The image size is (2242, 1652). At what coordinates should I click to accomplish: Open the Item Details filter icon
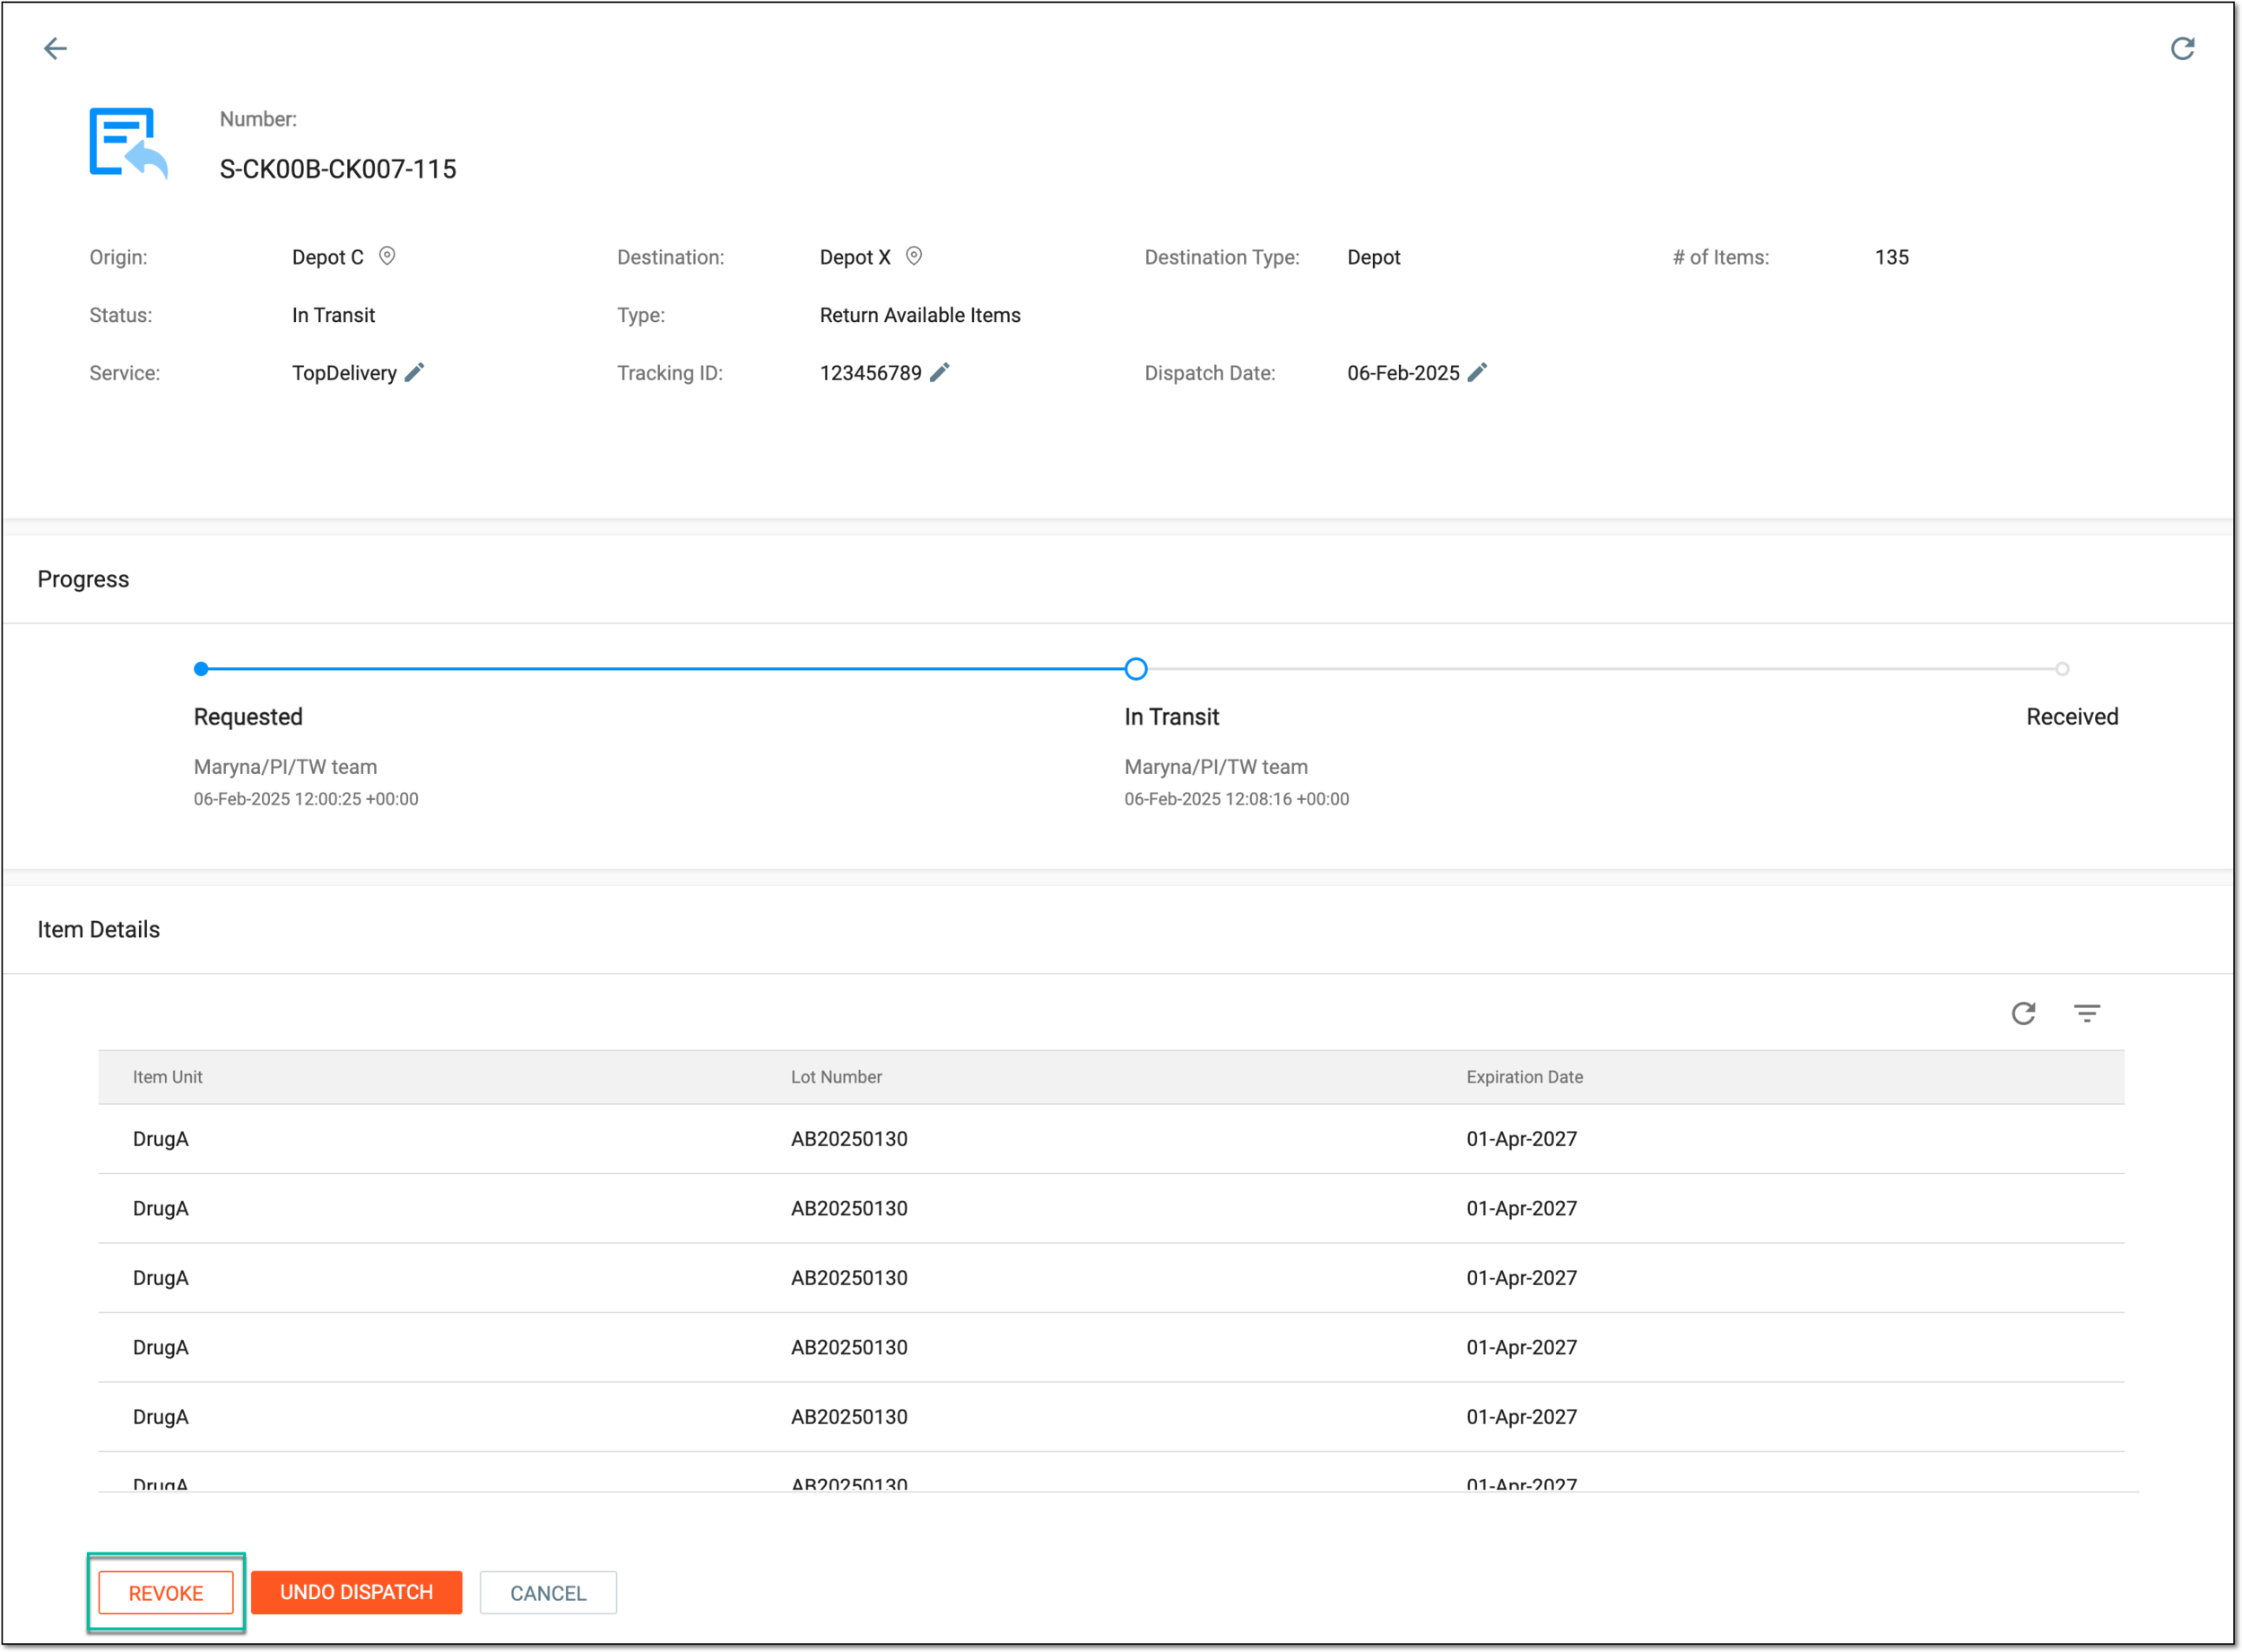click(2086, 1013)
